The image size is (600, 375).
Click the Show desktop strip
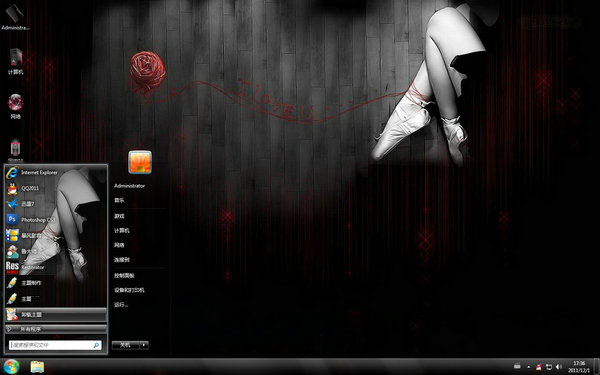[x=597, y=367]
